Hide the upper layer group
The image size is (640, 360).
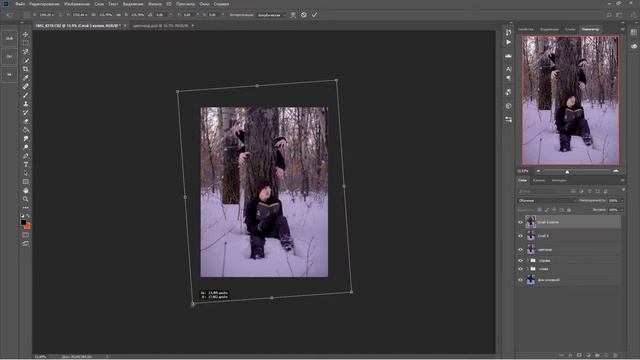pos(520,260)
